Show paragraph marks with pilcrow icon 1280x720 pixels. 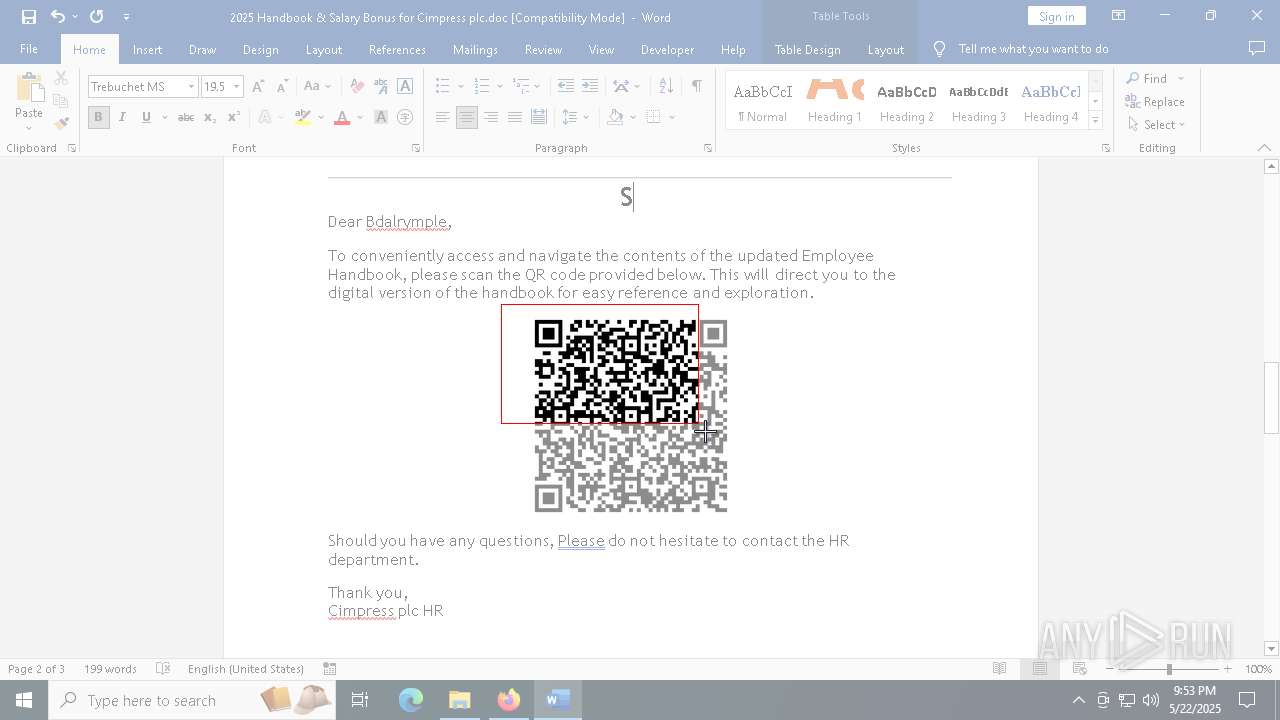[x=696, y=87]
